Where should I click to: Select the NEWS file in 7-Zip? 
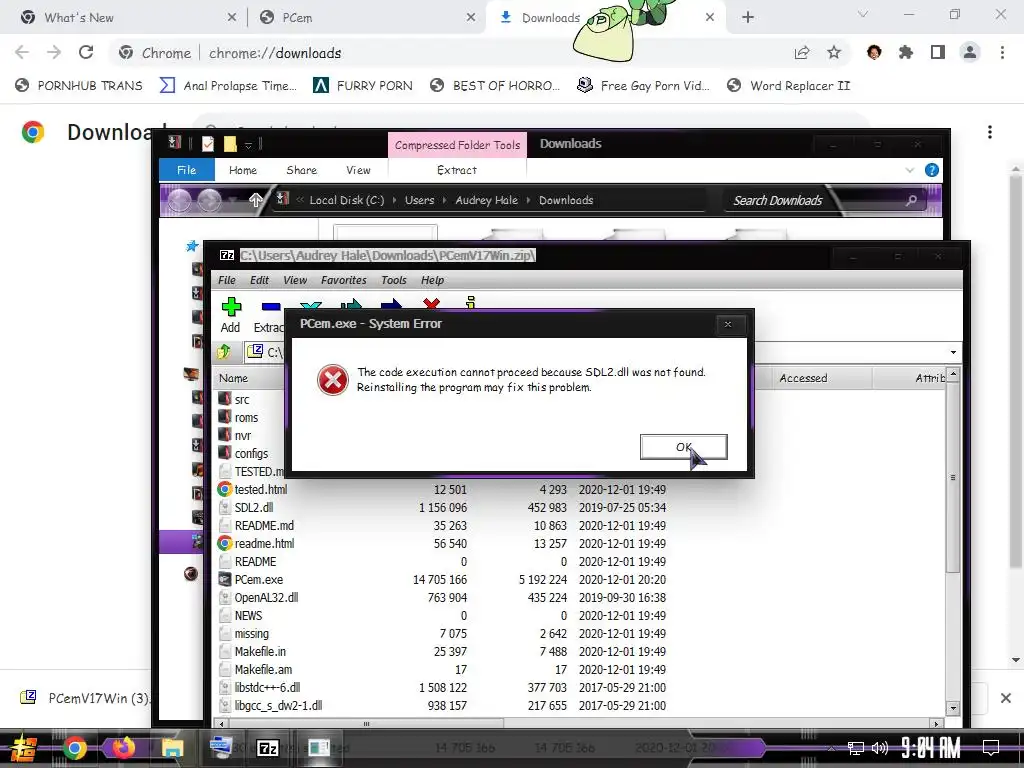click(x=248, y=616)
